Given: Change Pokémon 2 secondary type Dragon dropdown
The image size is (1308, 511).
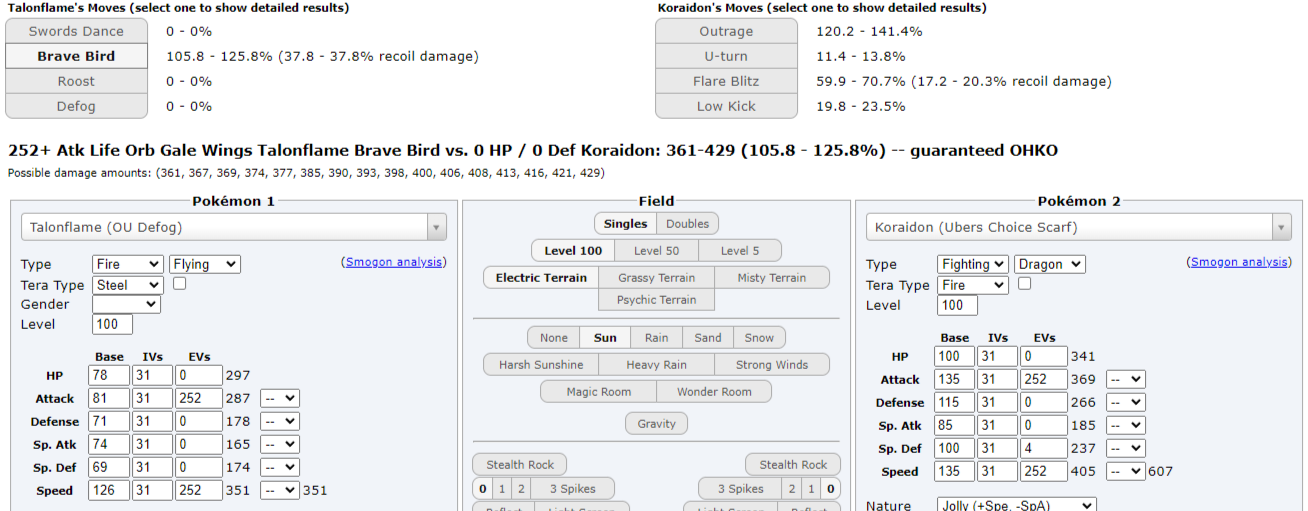Looking at the screenshot, I should click(1050, 264).
